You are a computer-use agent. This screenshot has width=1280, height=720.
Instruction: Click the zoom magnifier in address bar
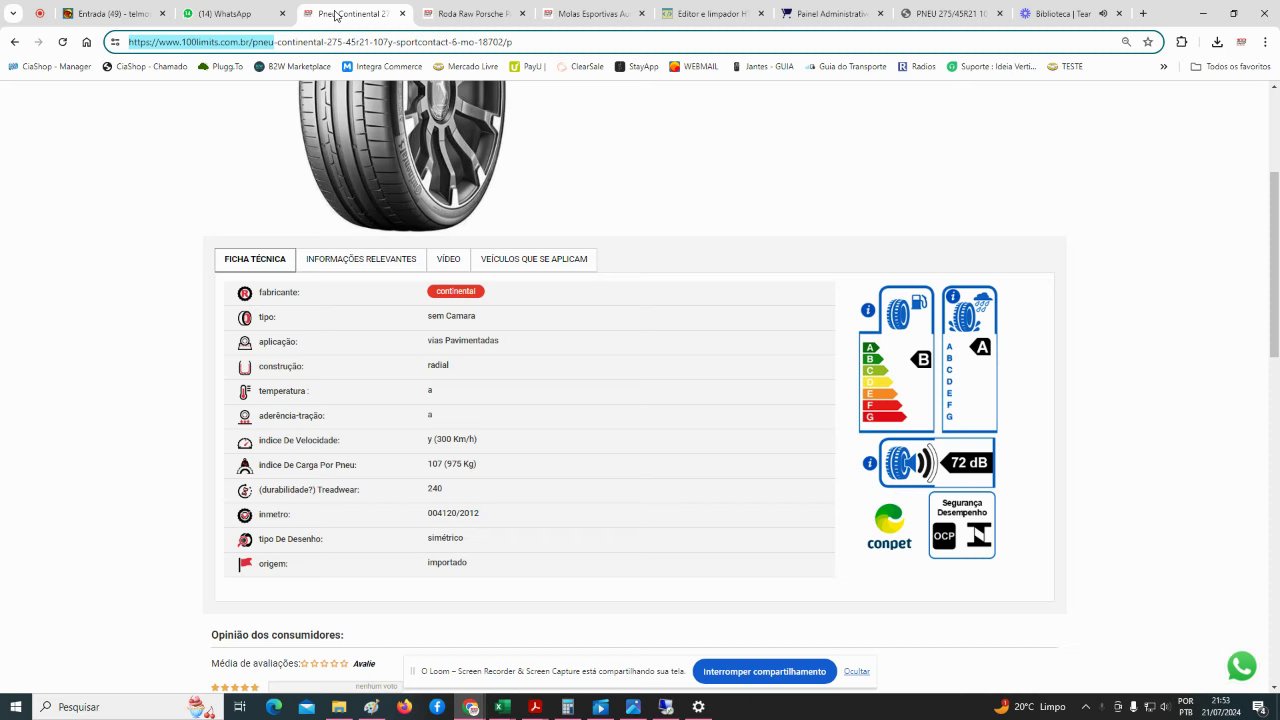tap(1126, 42)
